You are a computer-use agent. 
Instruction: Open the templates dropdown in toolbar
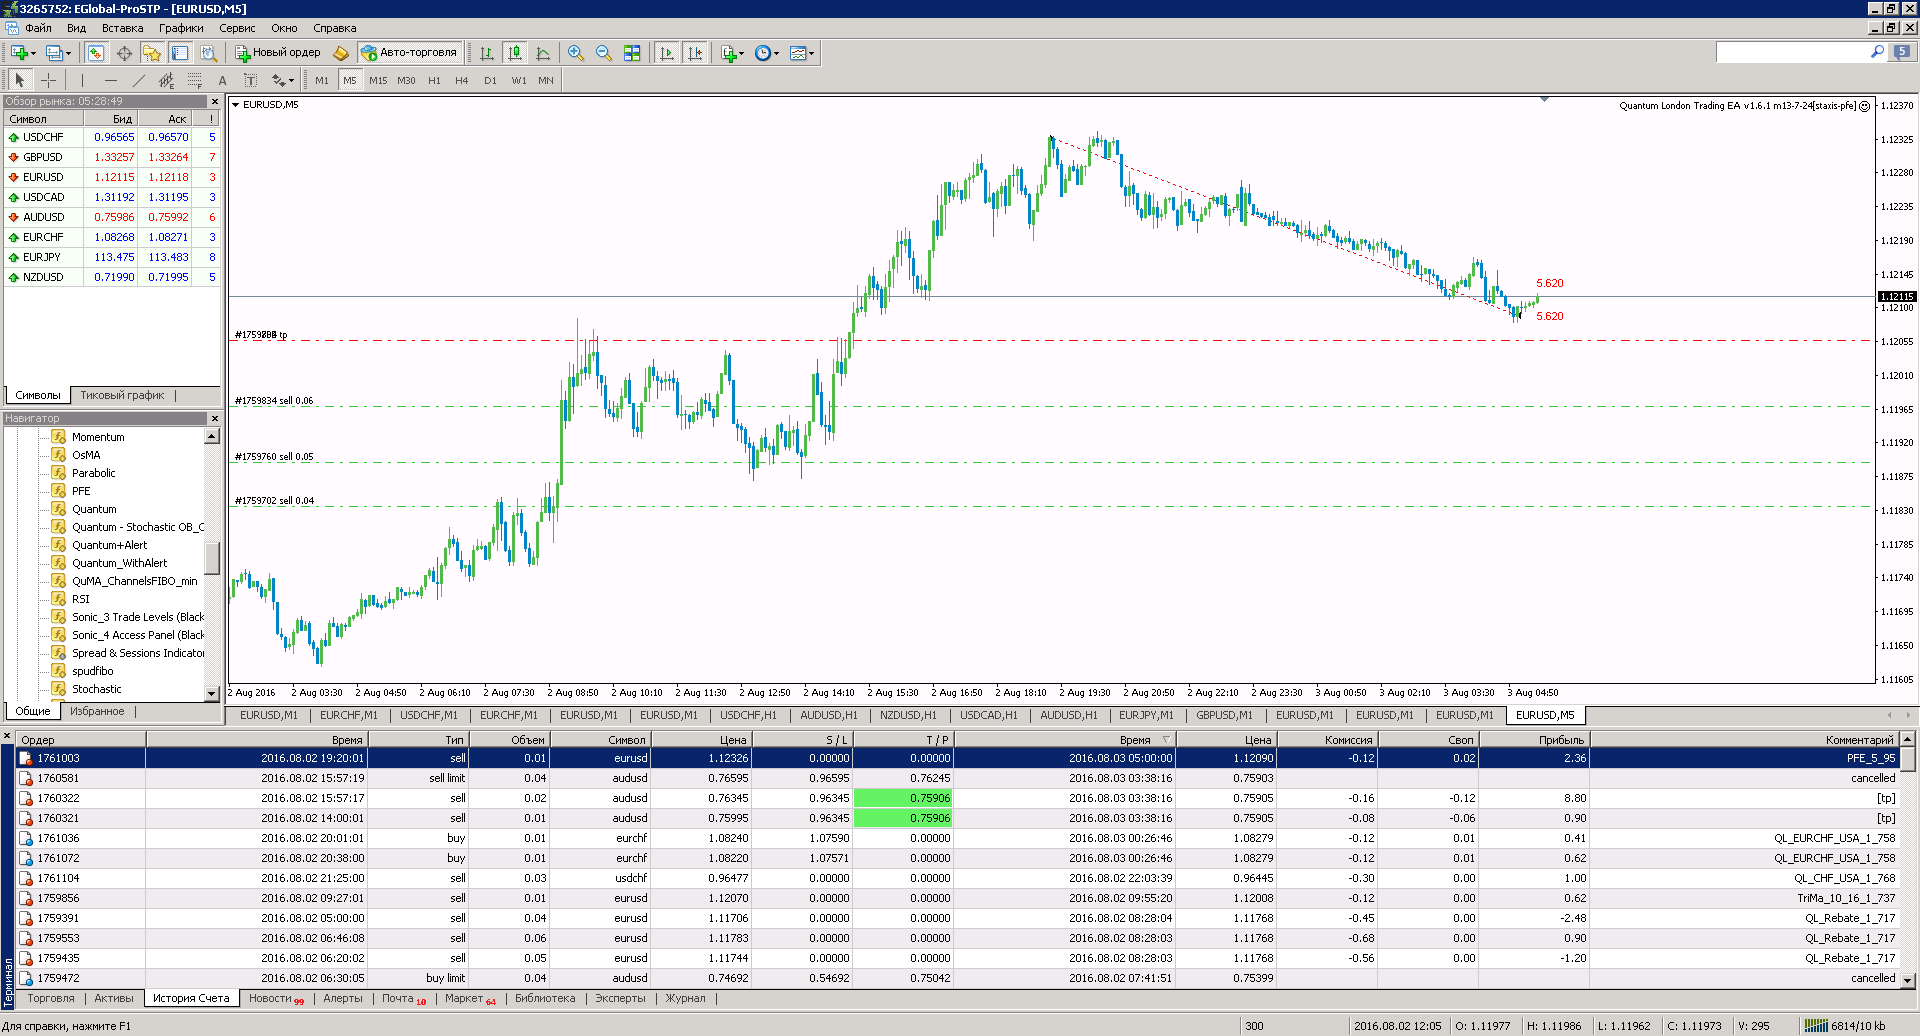[x=802, y=53]
